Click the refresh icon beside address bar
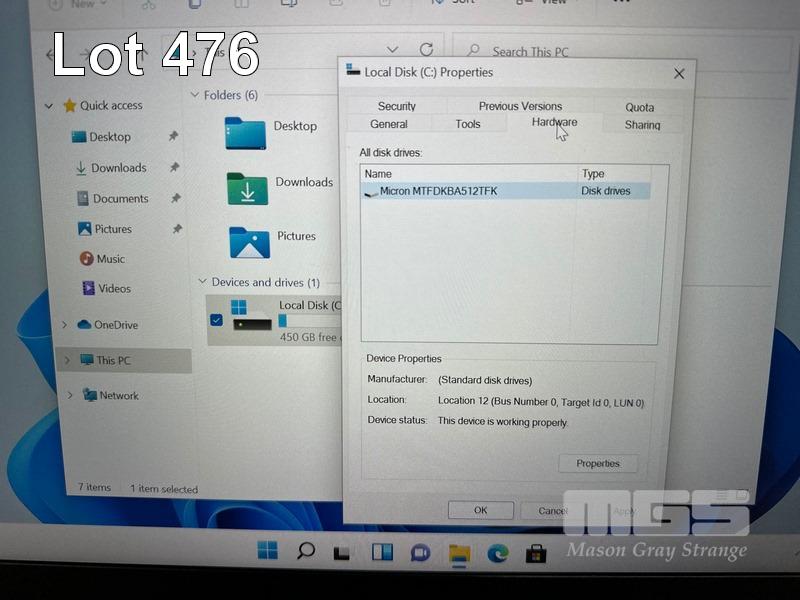800x600 pixels. coord(426,50)
